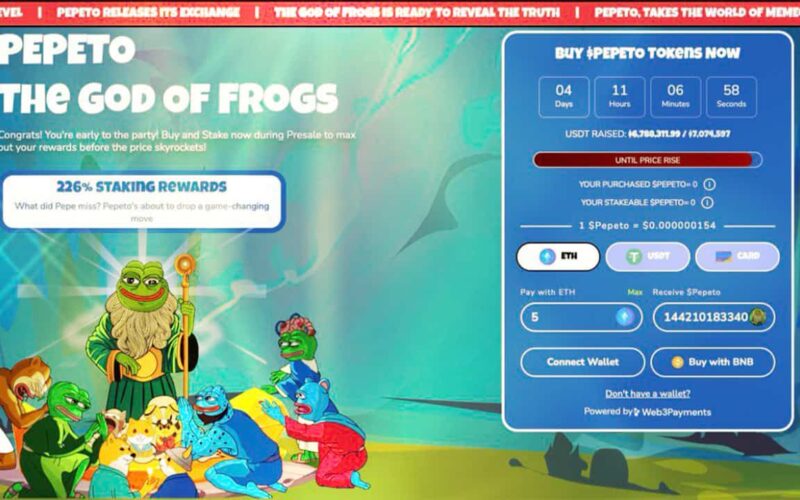Click the Web3Payments logo icon

click(x=636, y=412)
